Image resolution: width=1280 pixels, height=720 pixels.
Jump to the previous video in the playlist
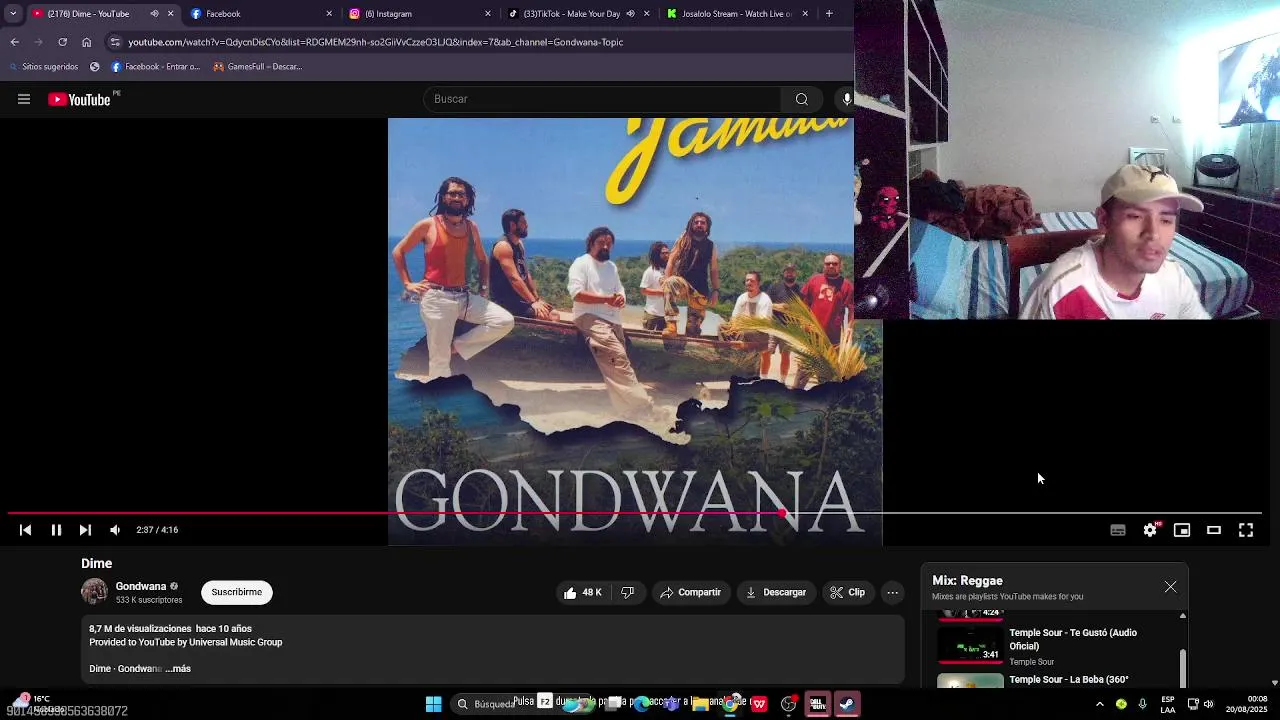click(x=26, y=530)
